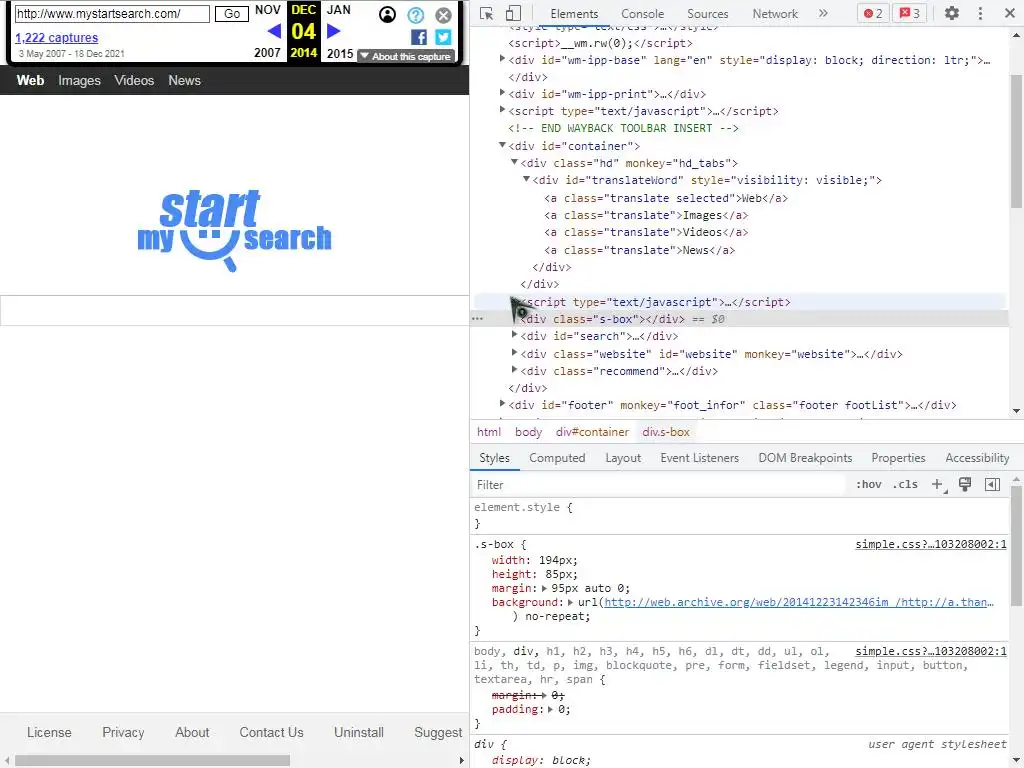Viewport: 1024px width, 768px height.
Task: Select the News page tab
Action: (184, 80)
